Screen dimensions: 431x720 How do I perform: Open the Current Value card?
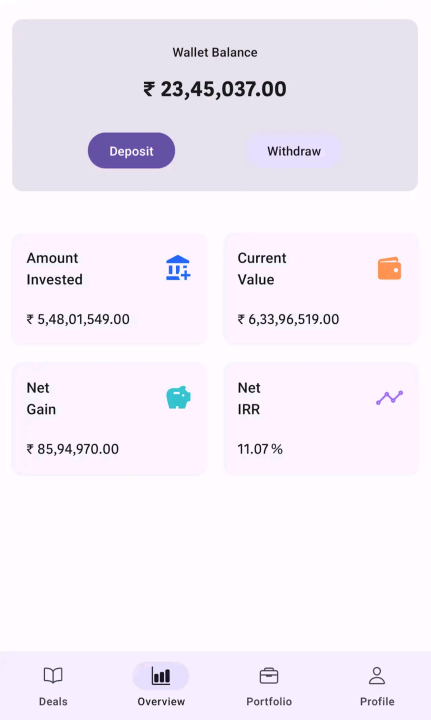[x=321, y=289]
